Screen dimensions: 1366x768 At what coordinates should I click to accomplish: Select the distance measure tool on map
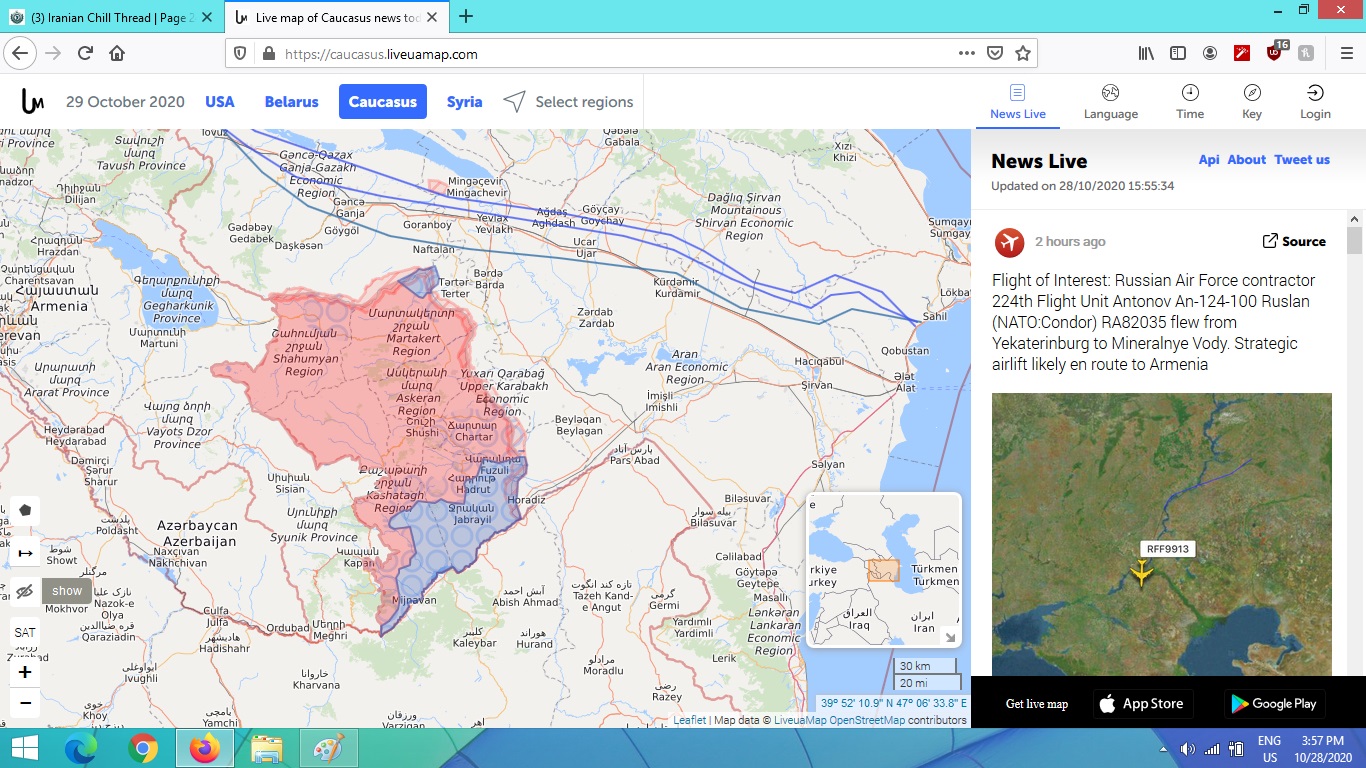click(x=25, y=552)
